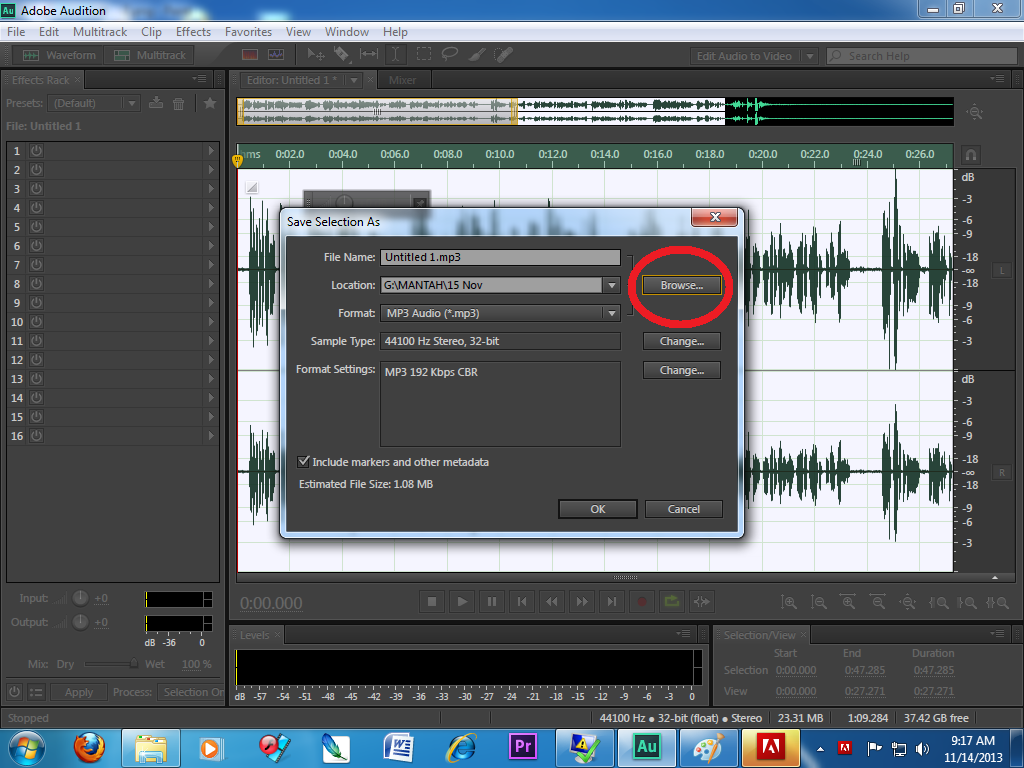
Task: Open the Location dropdown arrow
Action: click(611, 285)
